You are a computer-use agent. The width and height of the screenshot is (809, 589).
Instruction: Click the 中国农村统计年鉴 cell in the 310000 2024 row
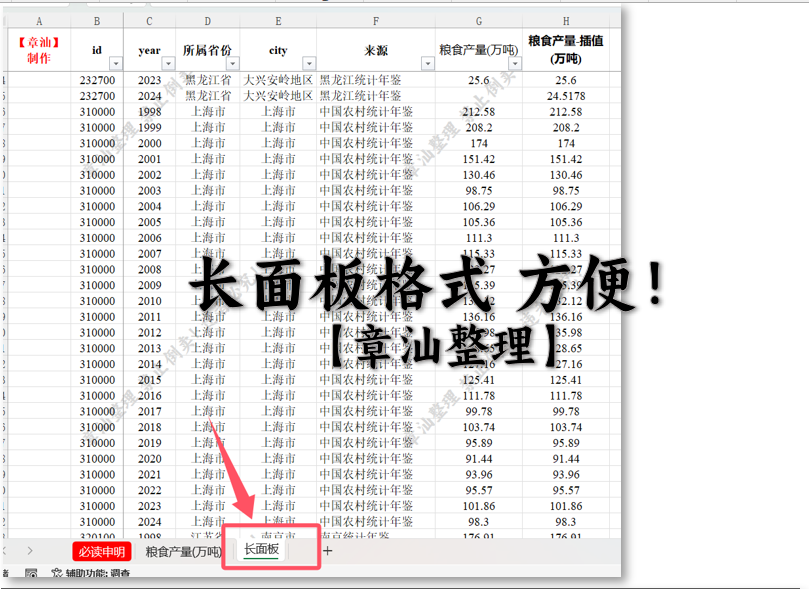click(x=376, y=522)
